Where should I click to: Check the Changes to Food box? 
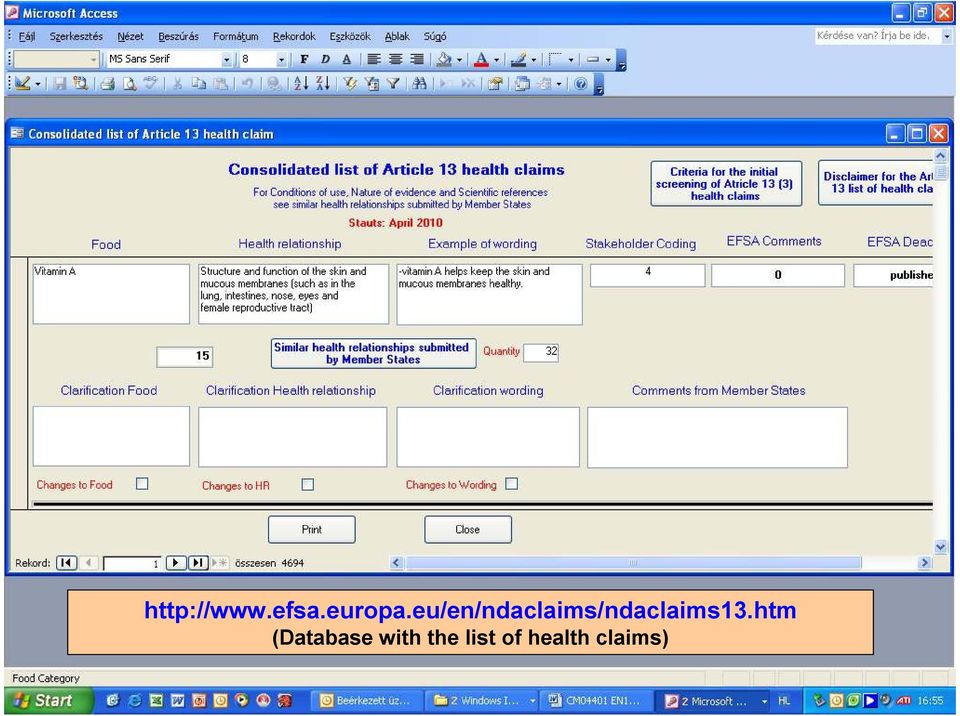142,484
